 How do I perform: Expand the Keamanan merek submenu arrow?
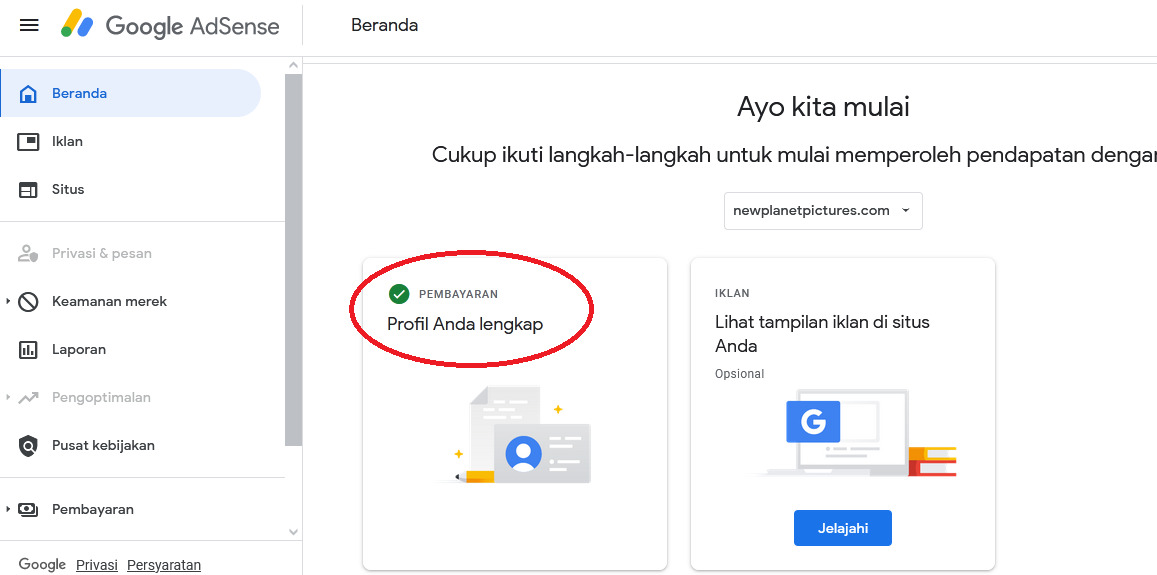(8, 302)
